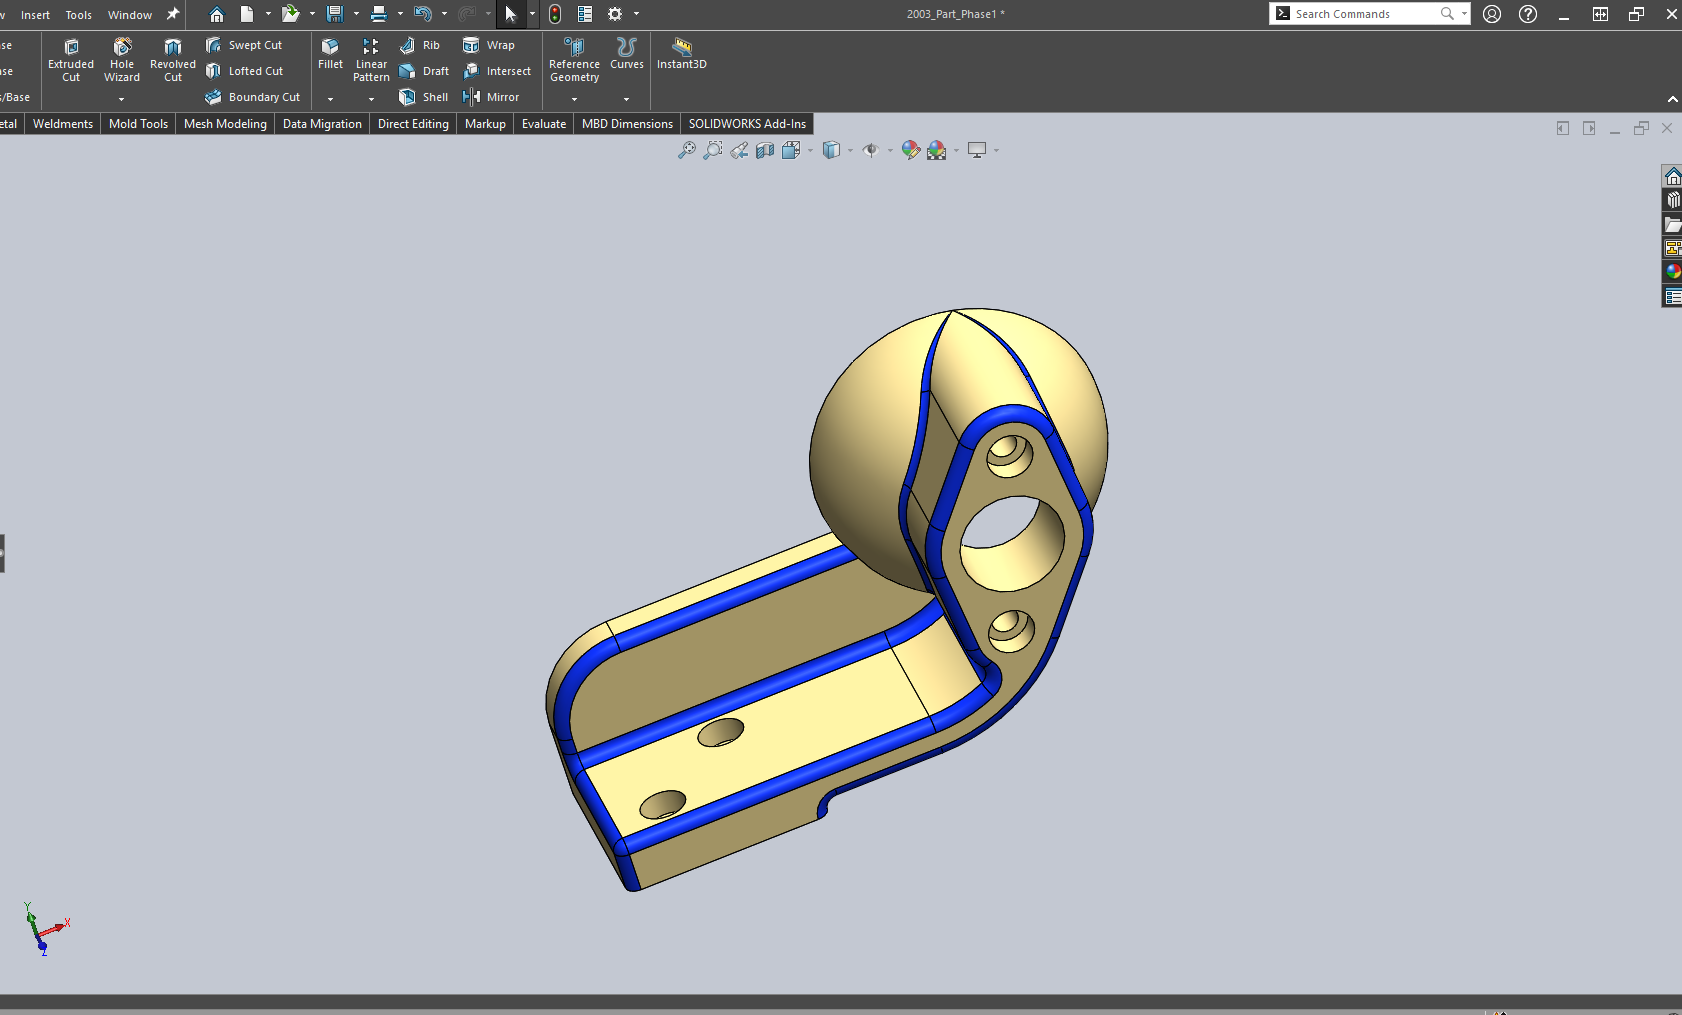Start a Revolved Cut feature
The width and height of the screenshot is (1682, 1015).
[173, 60]
